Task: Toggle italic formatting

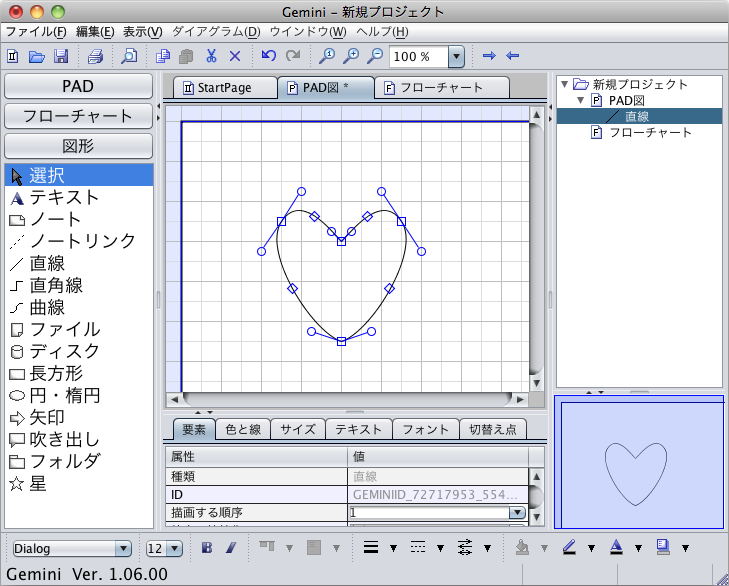Action: click(231, 548)
